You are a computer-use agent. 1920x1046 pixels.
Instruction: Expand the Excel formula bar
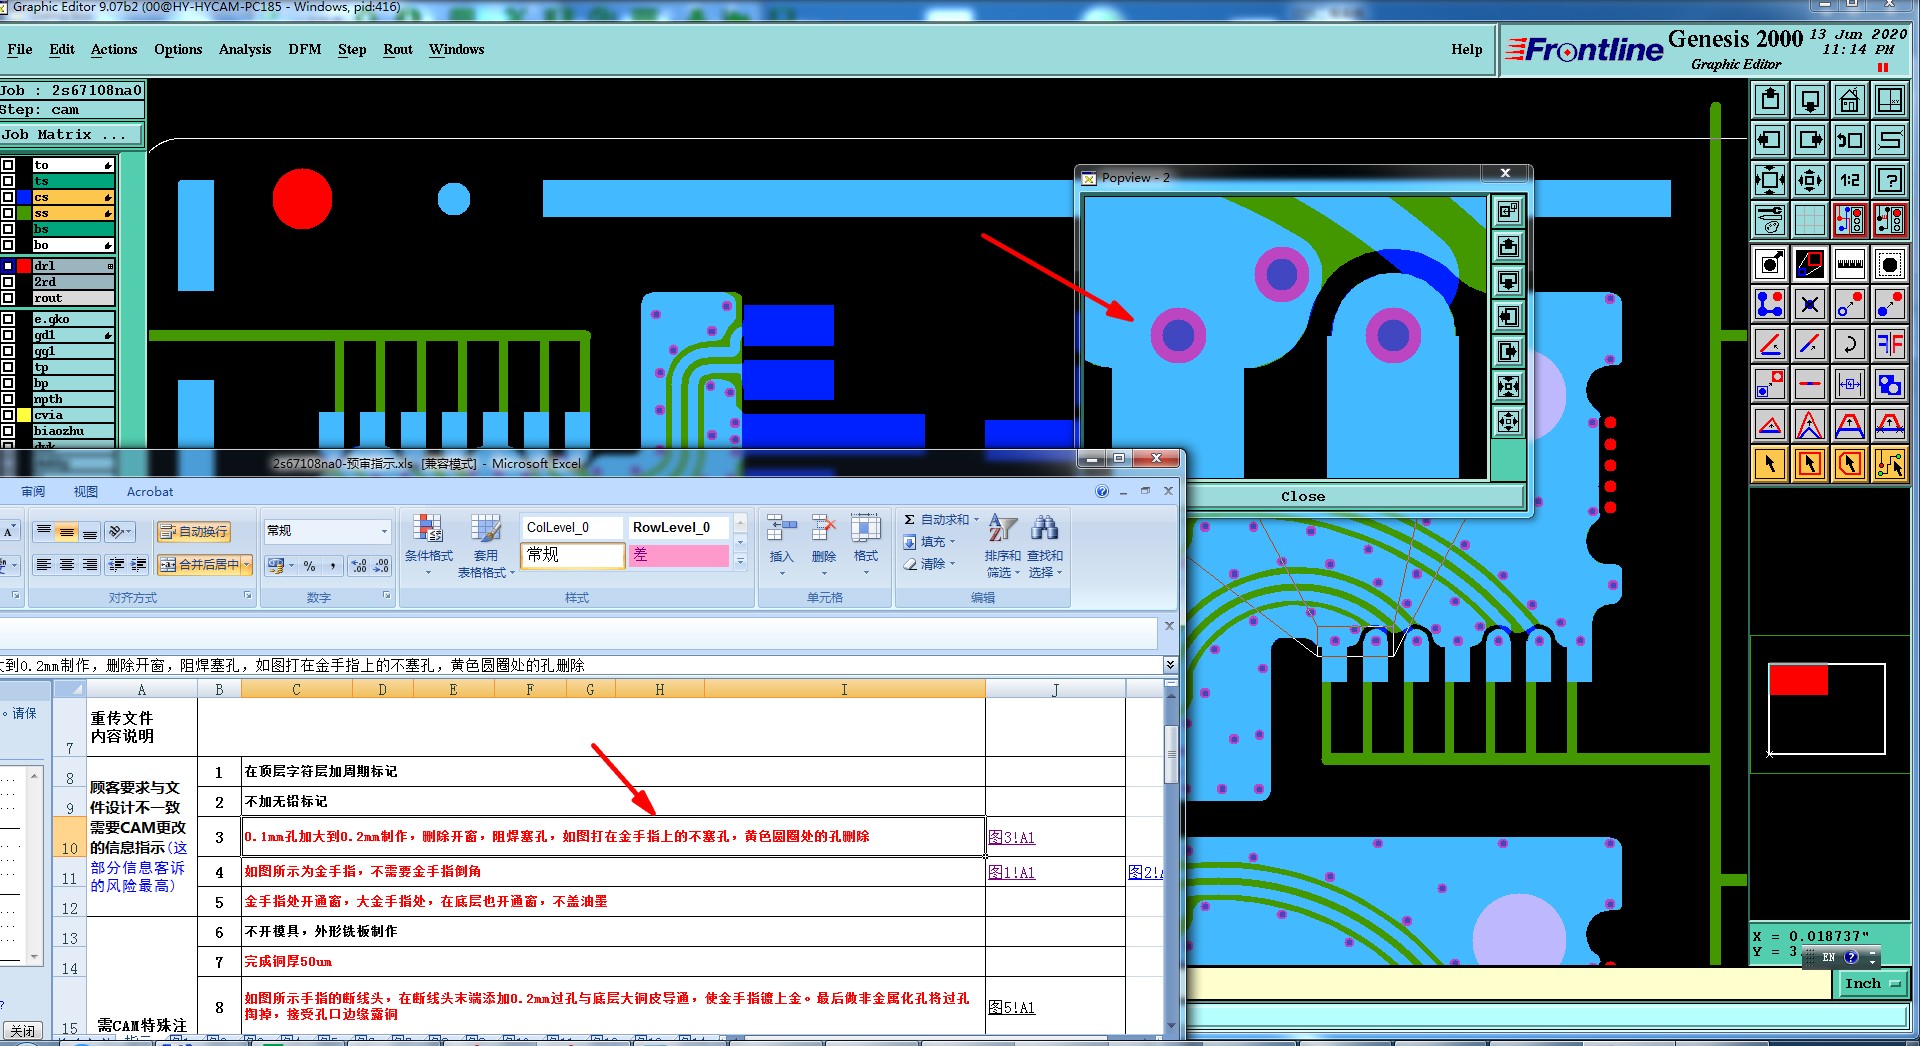tap(1170, 665)
